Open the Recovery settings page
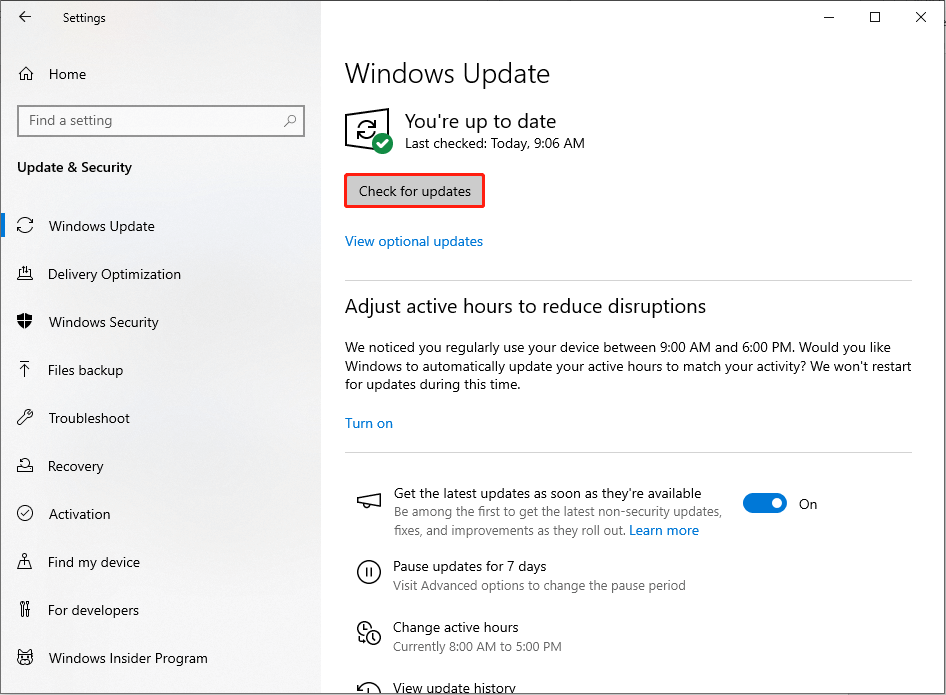The height and width of the screenshot is (695, 946). (x=75, y=466)
